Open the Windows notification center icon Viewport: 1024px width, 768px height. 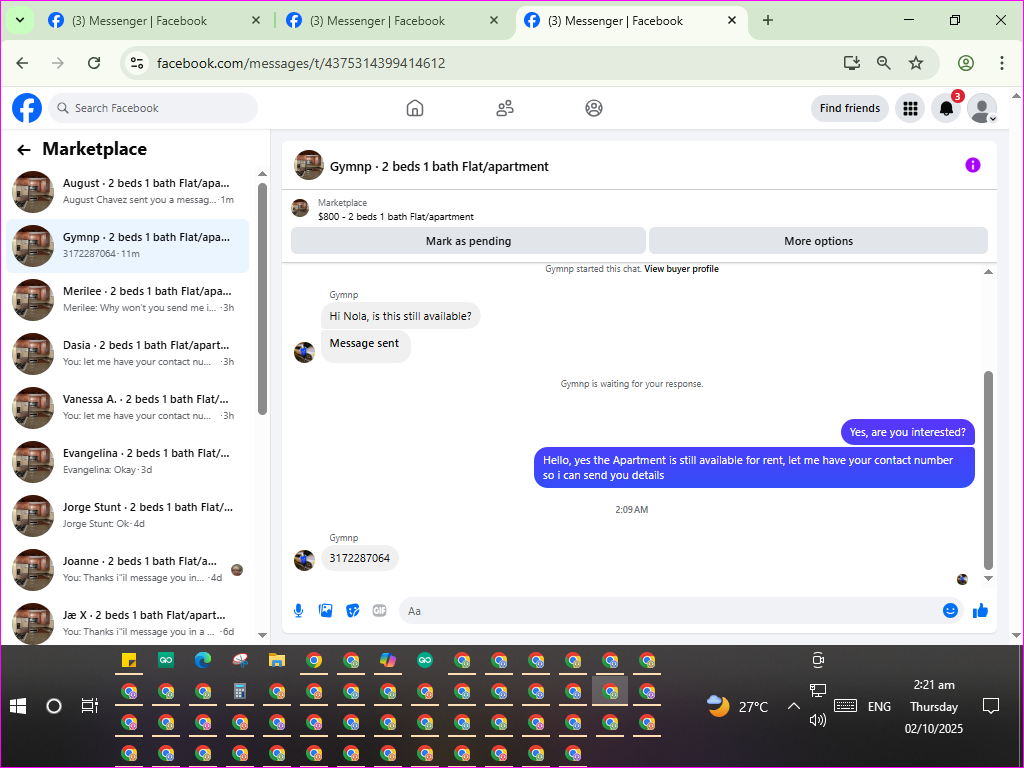[991, 706]
